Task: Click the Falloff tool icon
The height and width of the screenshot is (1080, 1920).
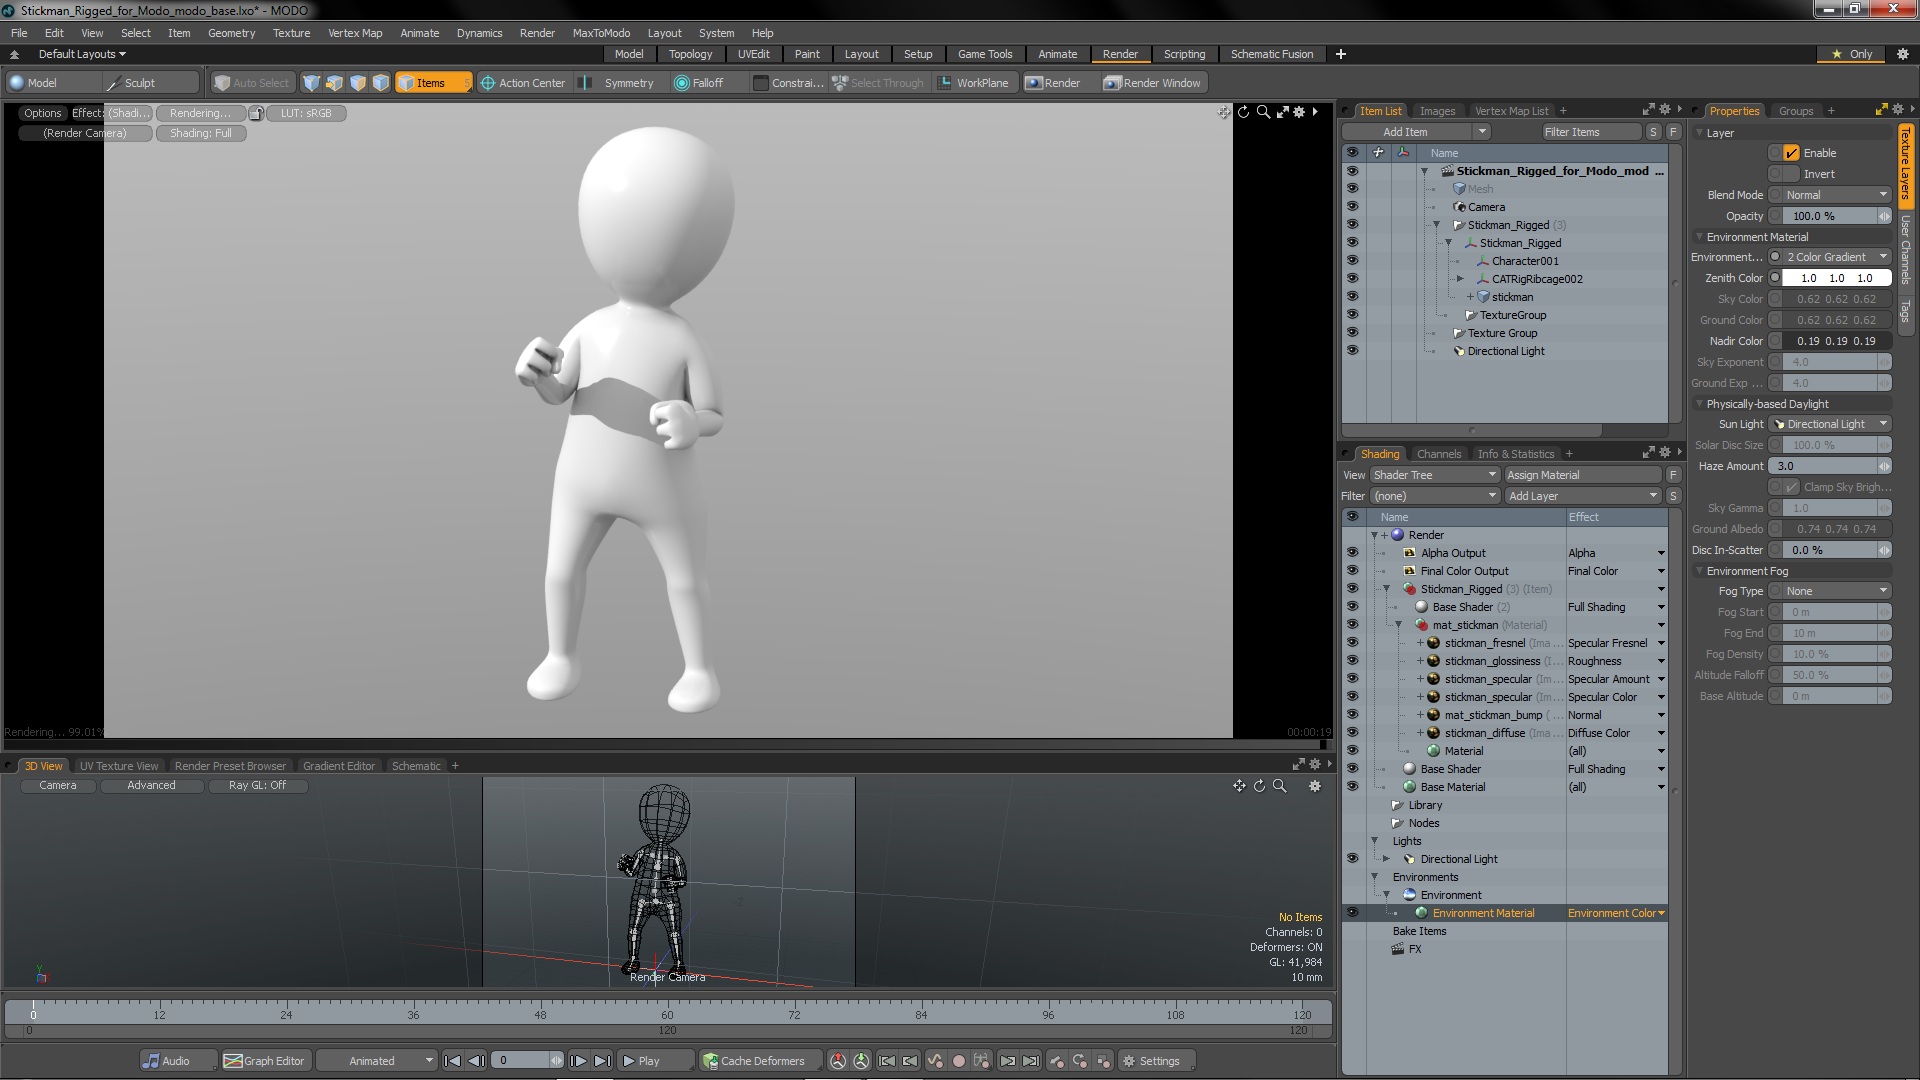Action: click(680, 83)
